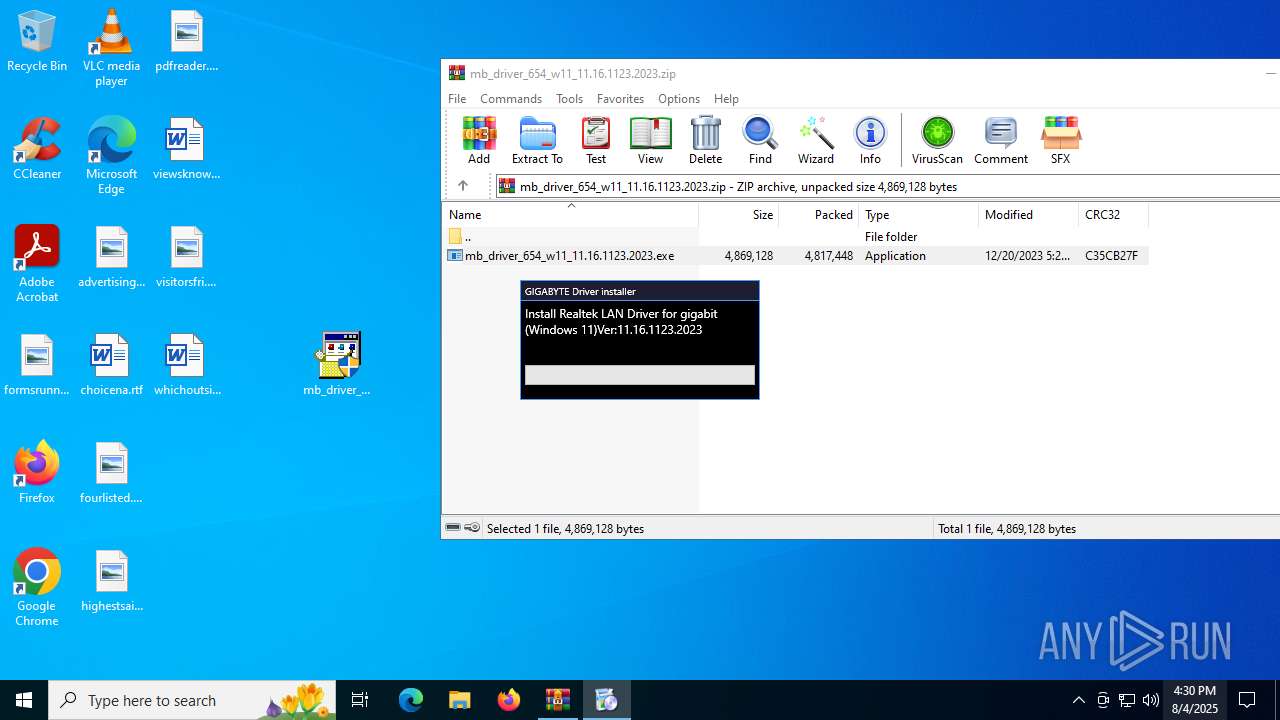Open the Commands menu
The height and width of the screenshot is (720, 1280).
coord(511,99)
